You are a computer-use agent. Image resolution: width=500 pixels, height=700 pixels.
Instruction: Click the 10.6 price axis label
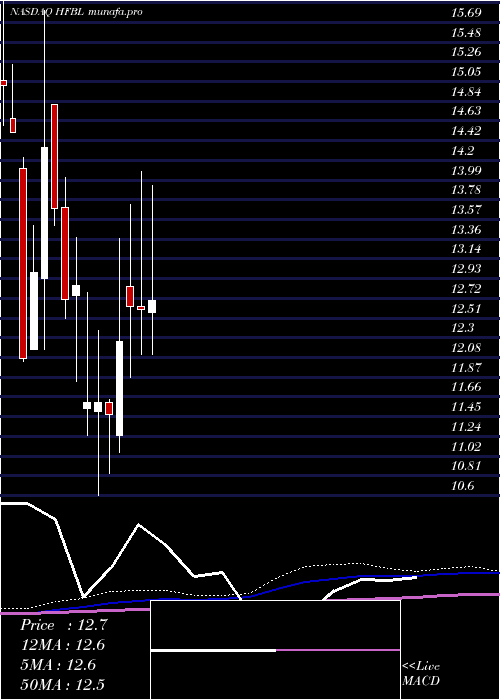coord(462,486)
